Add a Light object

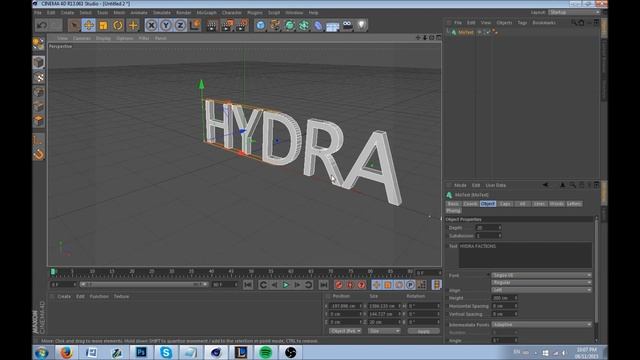click(362, 25)
